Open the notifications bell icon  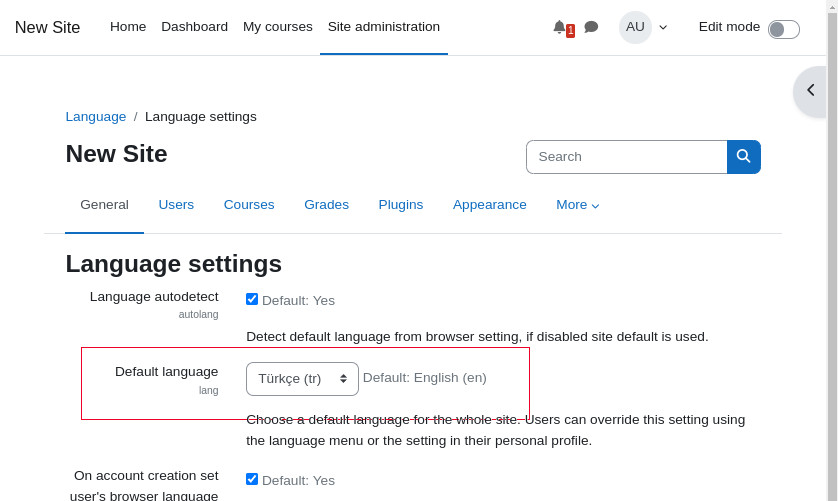[x=560, y=27]
